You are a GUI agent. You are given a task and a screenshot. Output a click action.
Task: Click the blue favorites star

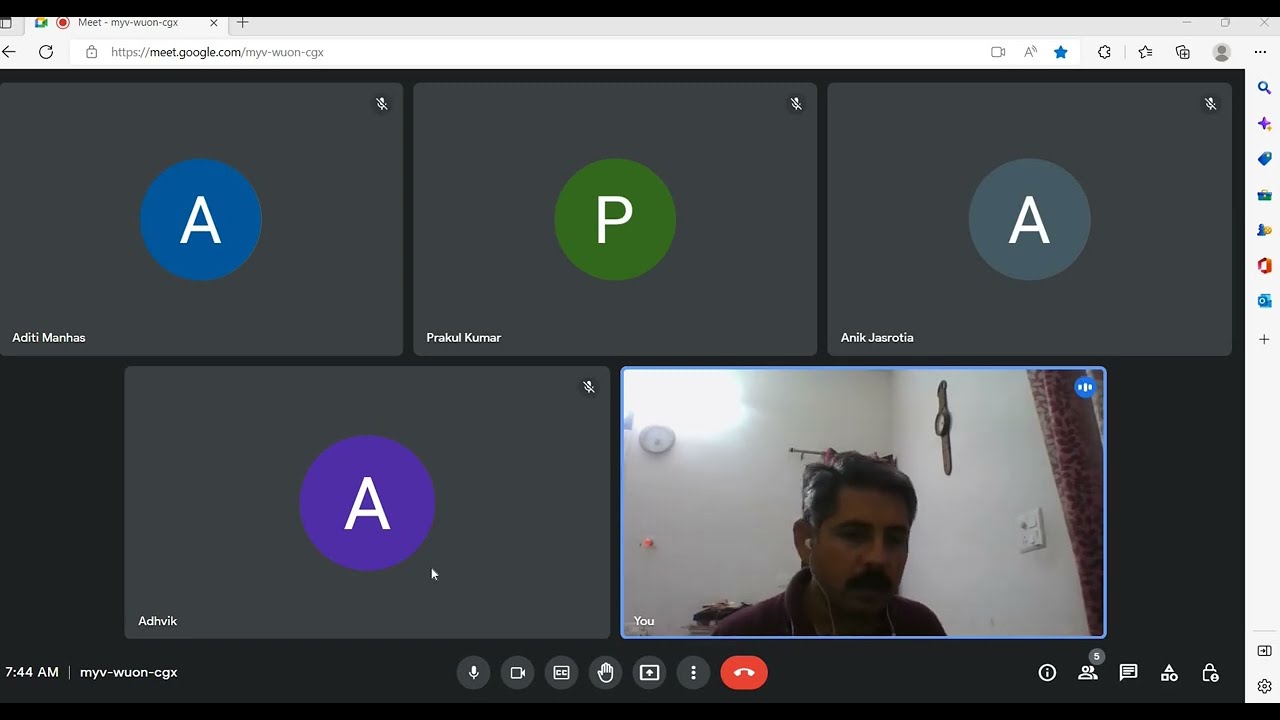(x=1061, y=52)
